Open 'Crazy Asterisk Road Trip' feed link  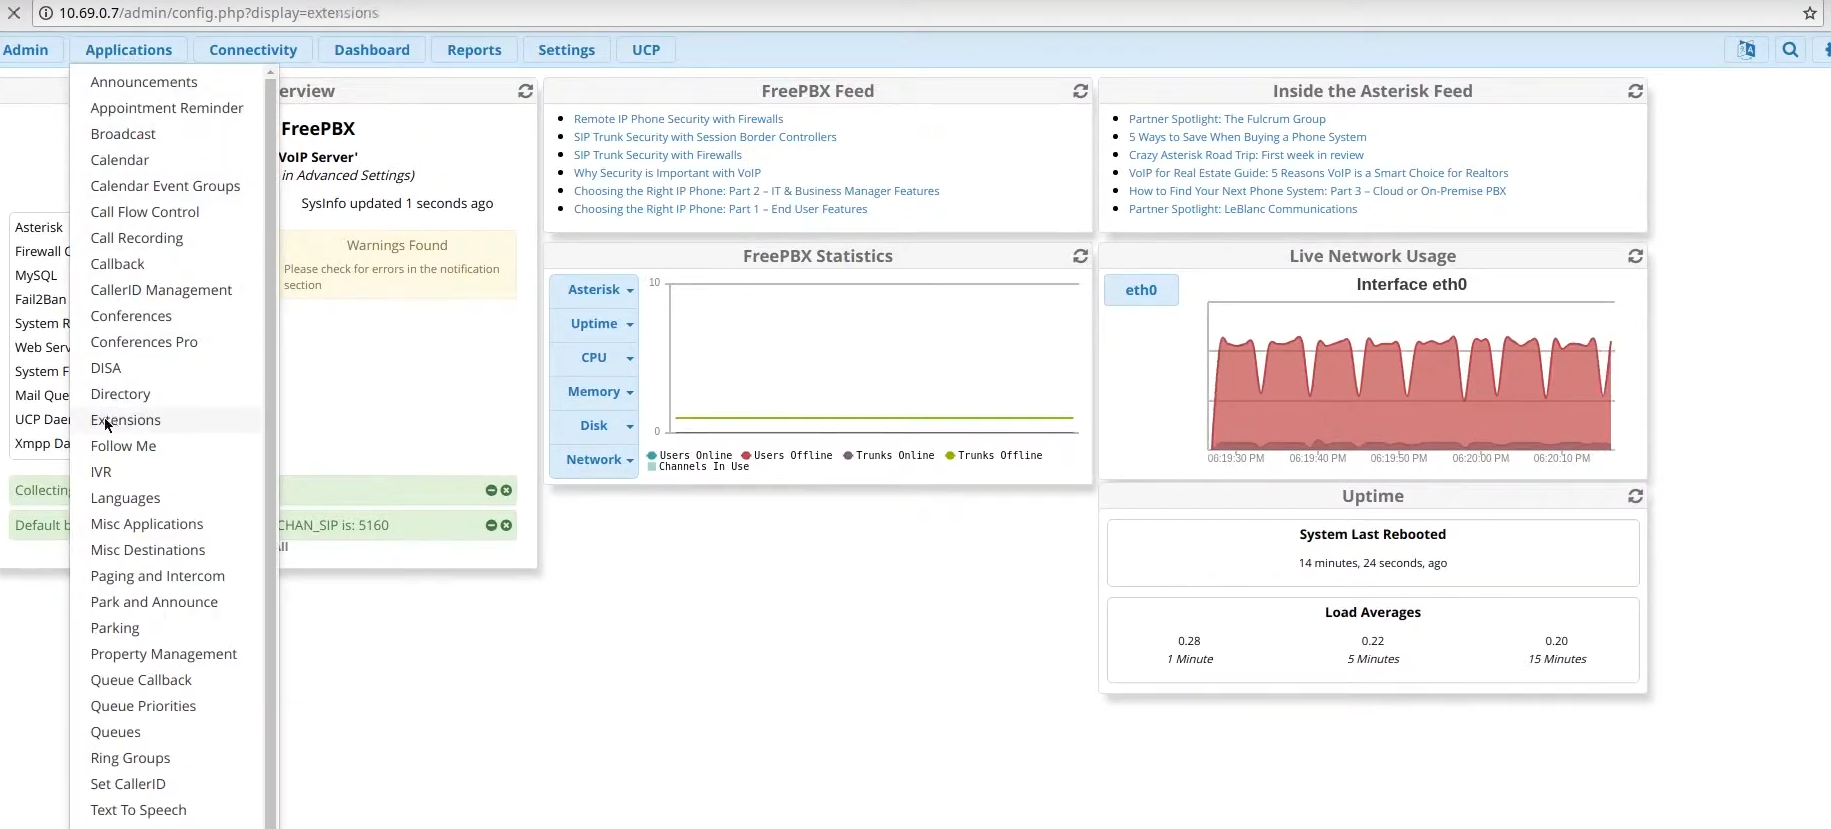coord(1246,155)
